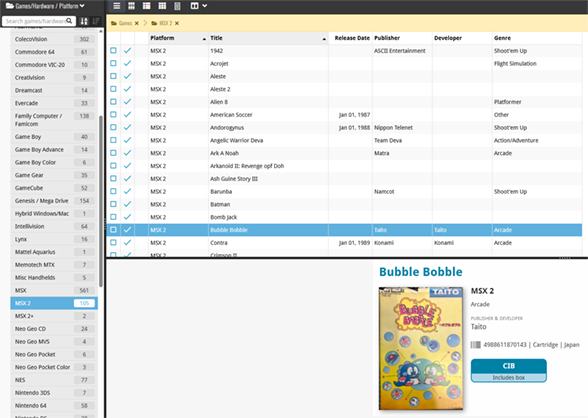Open the Neo Geo Pocket Color folder
The width and height of the screenshot is (588, 418).
pos(54,367)
